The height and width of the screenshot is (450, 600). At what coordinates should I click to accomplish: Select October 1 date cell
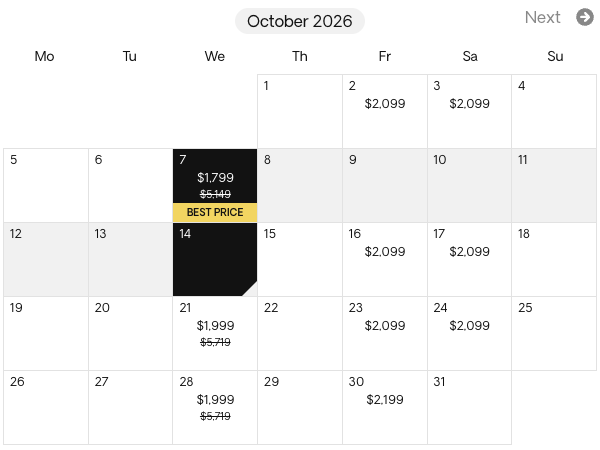coord(300,111)
